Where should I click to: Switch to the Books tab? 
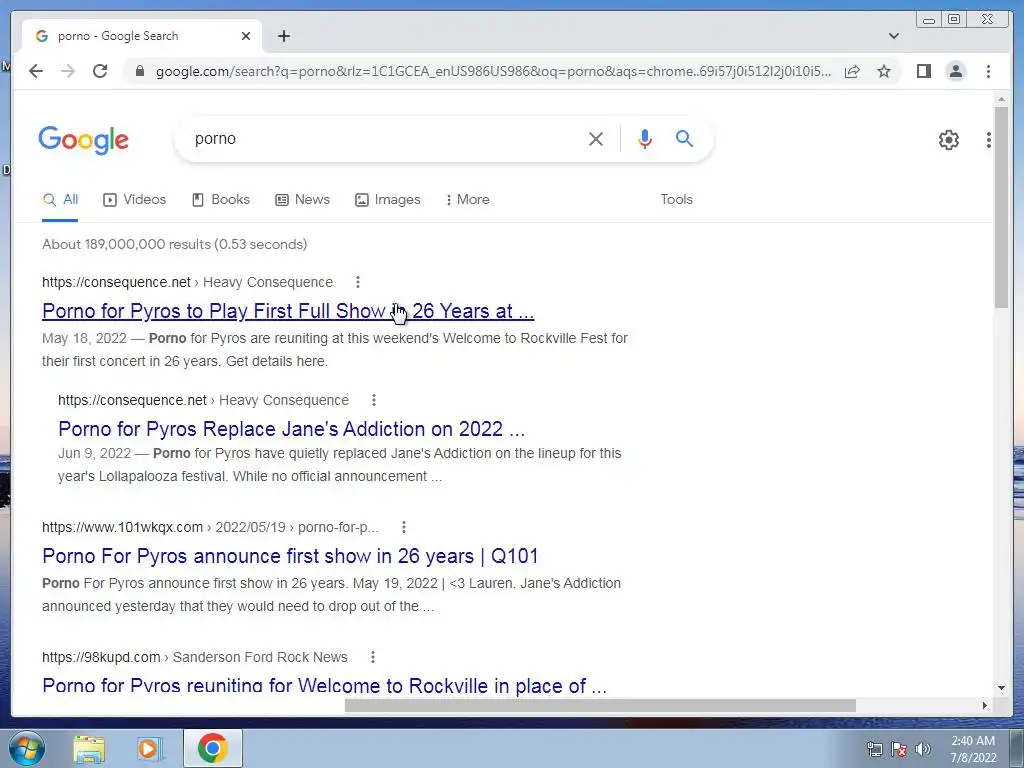pyautogui.click(x=221, y=200)
